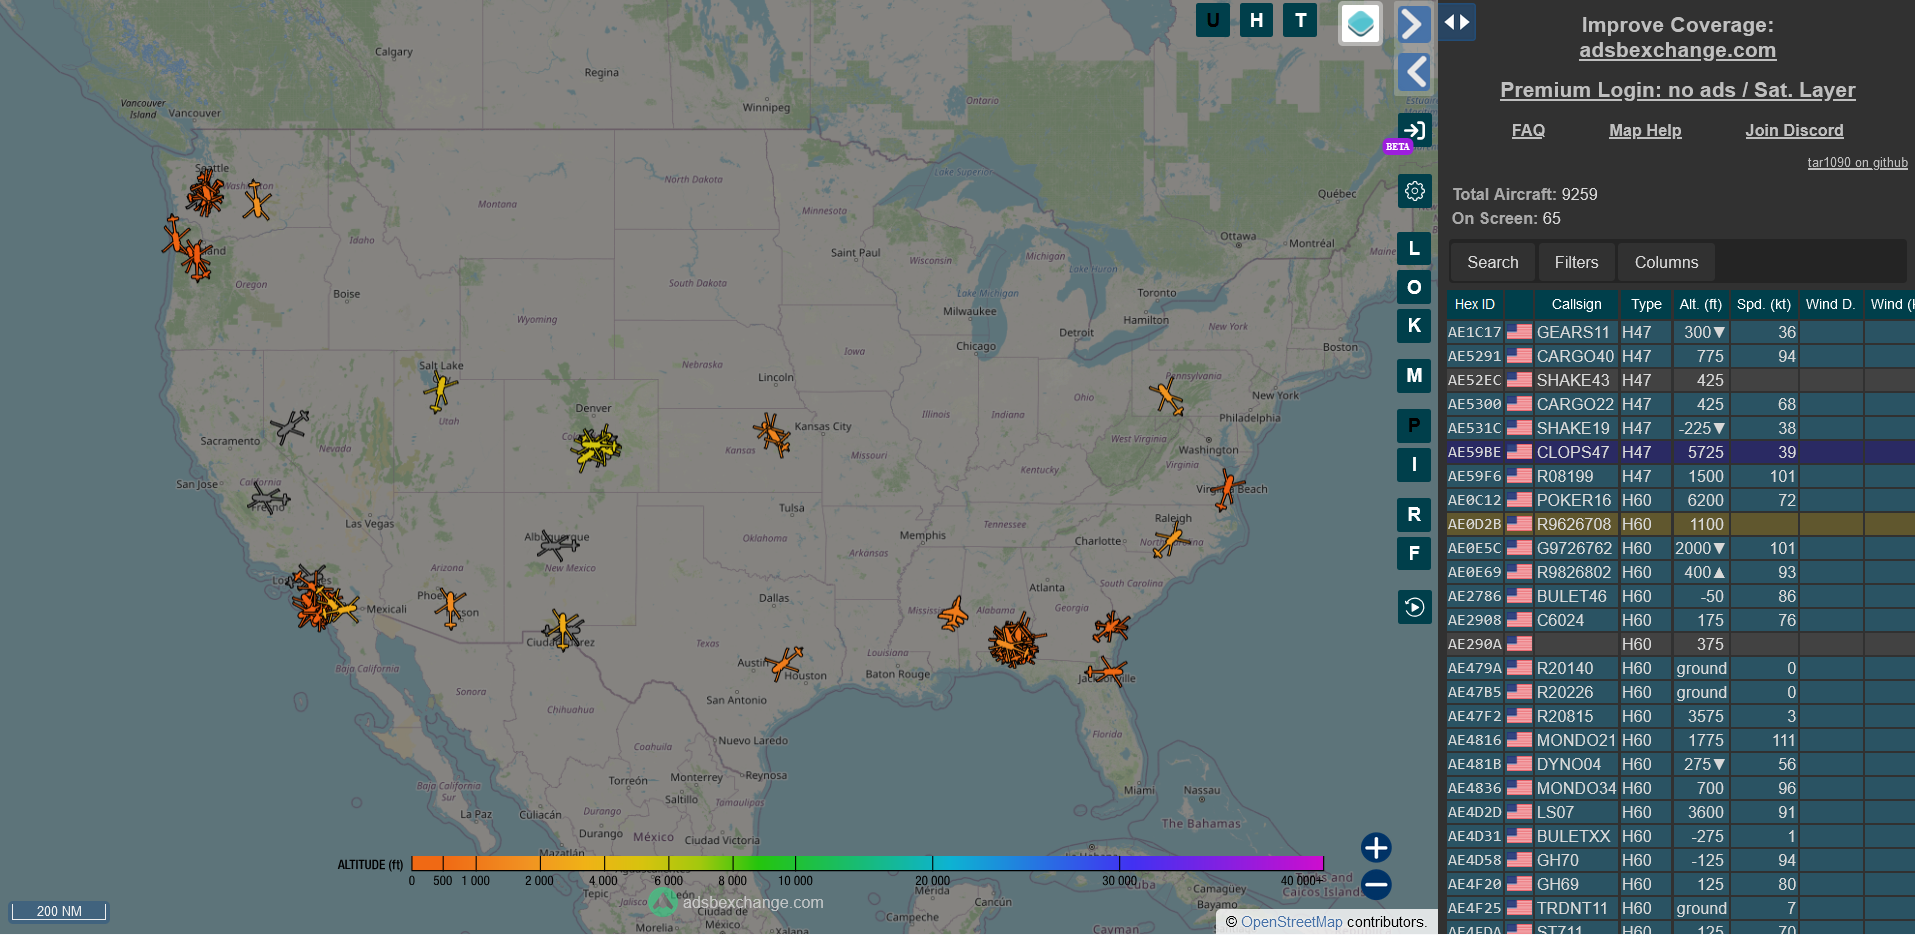Sort table by Alt. (ft) column
This screenshot has width=1915, height=935.
pos(1700,304)
